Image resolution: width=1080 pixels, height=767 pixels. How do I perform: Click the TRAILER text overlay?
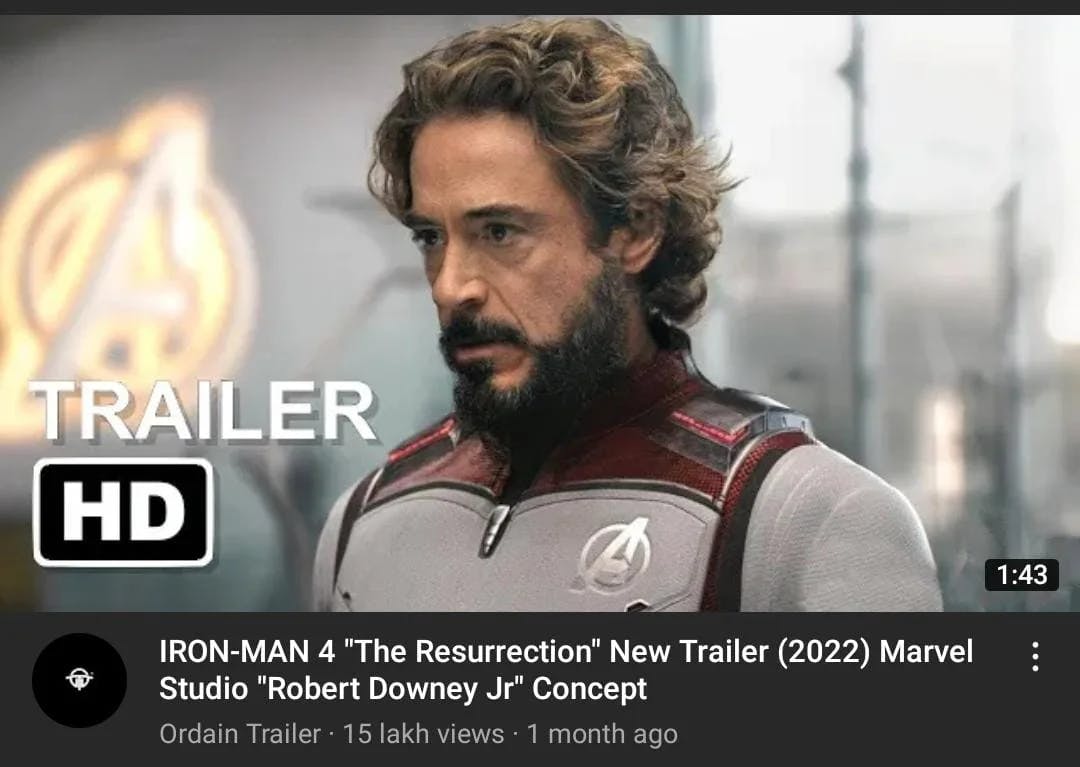pyautogui.click(x=202, y=411)
